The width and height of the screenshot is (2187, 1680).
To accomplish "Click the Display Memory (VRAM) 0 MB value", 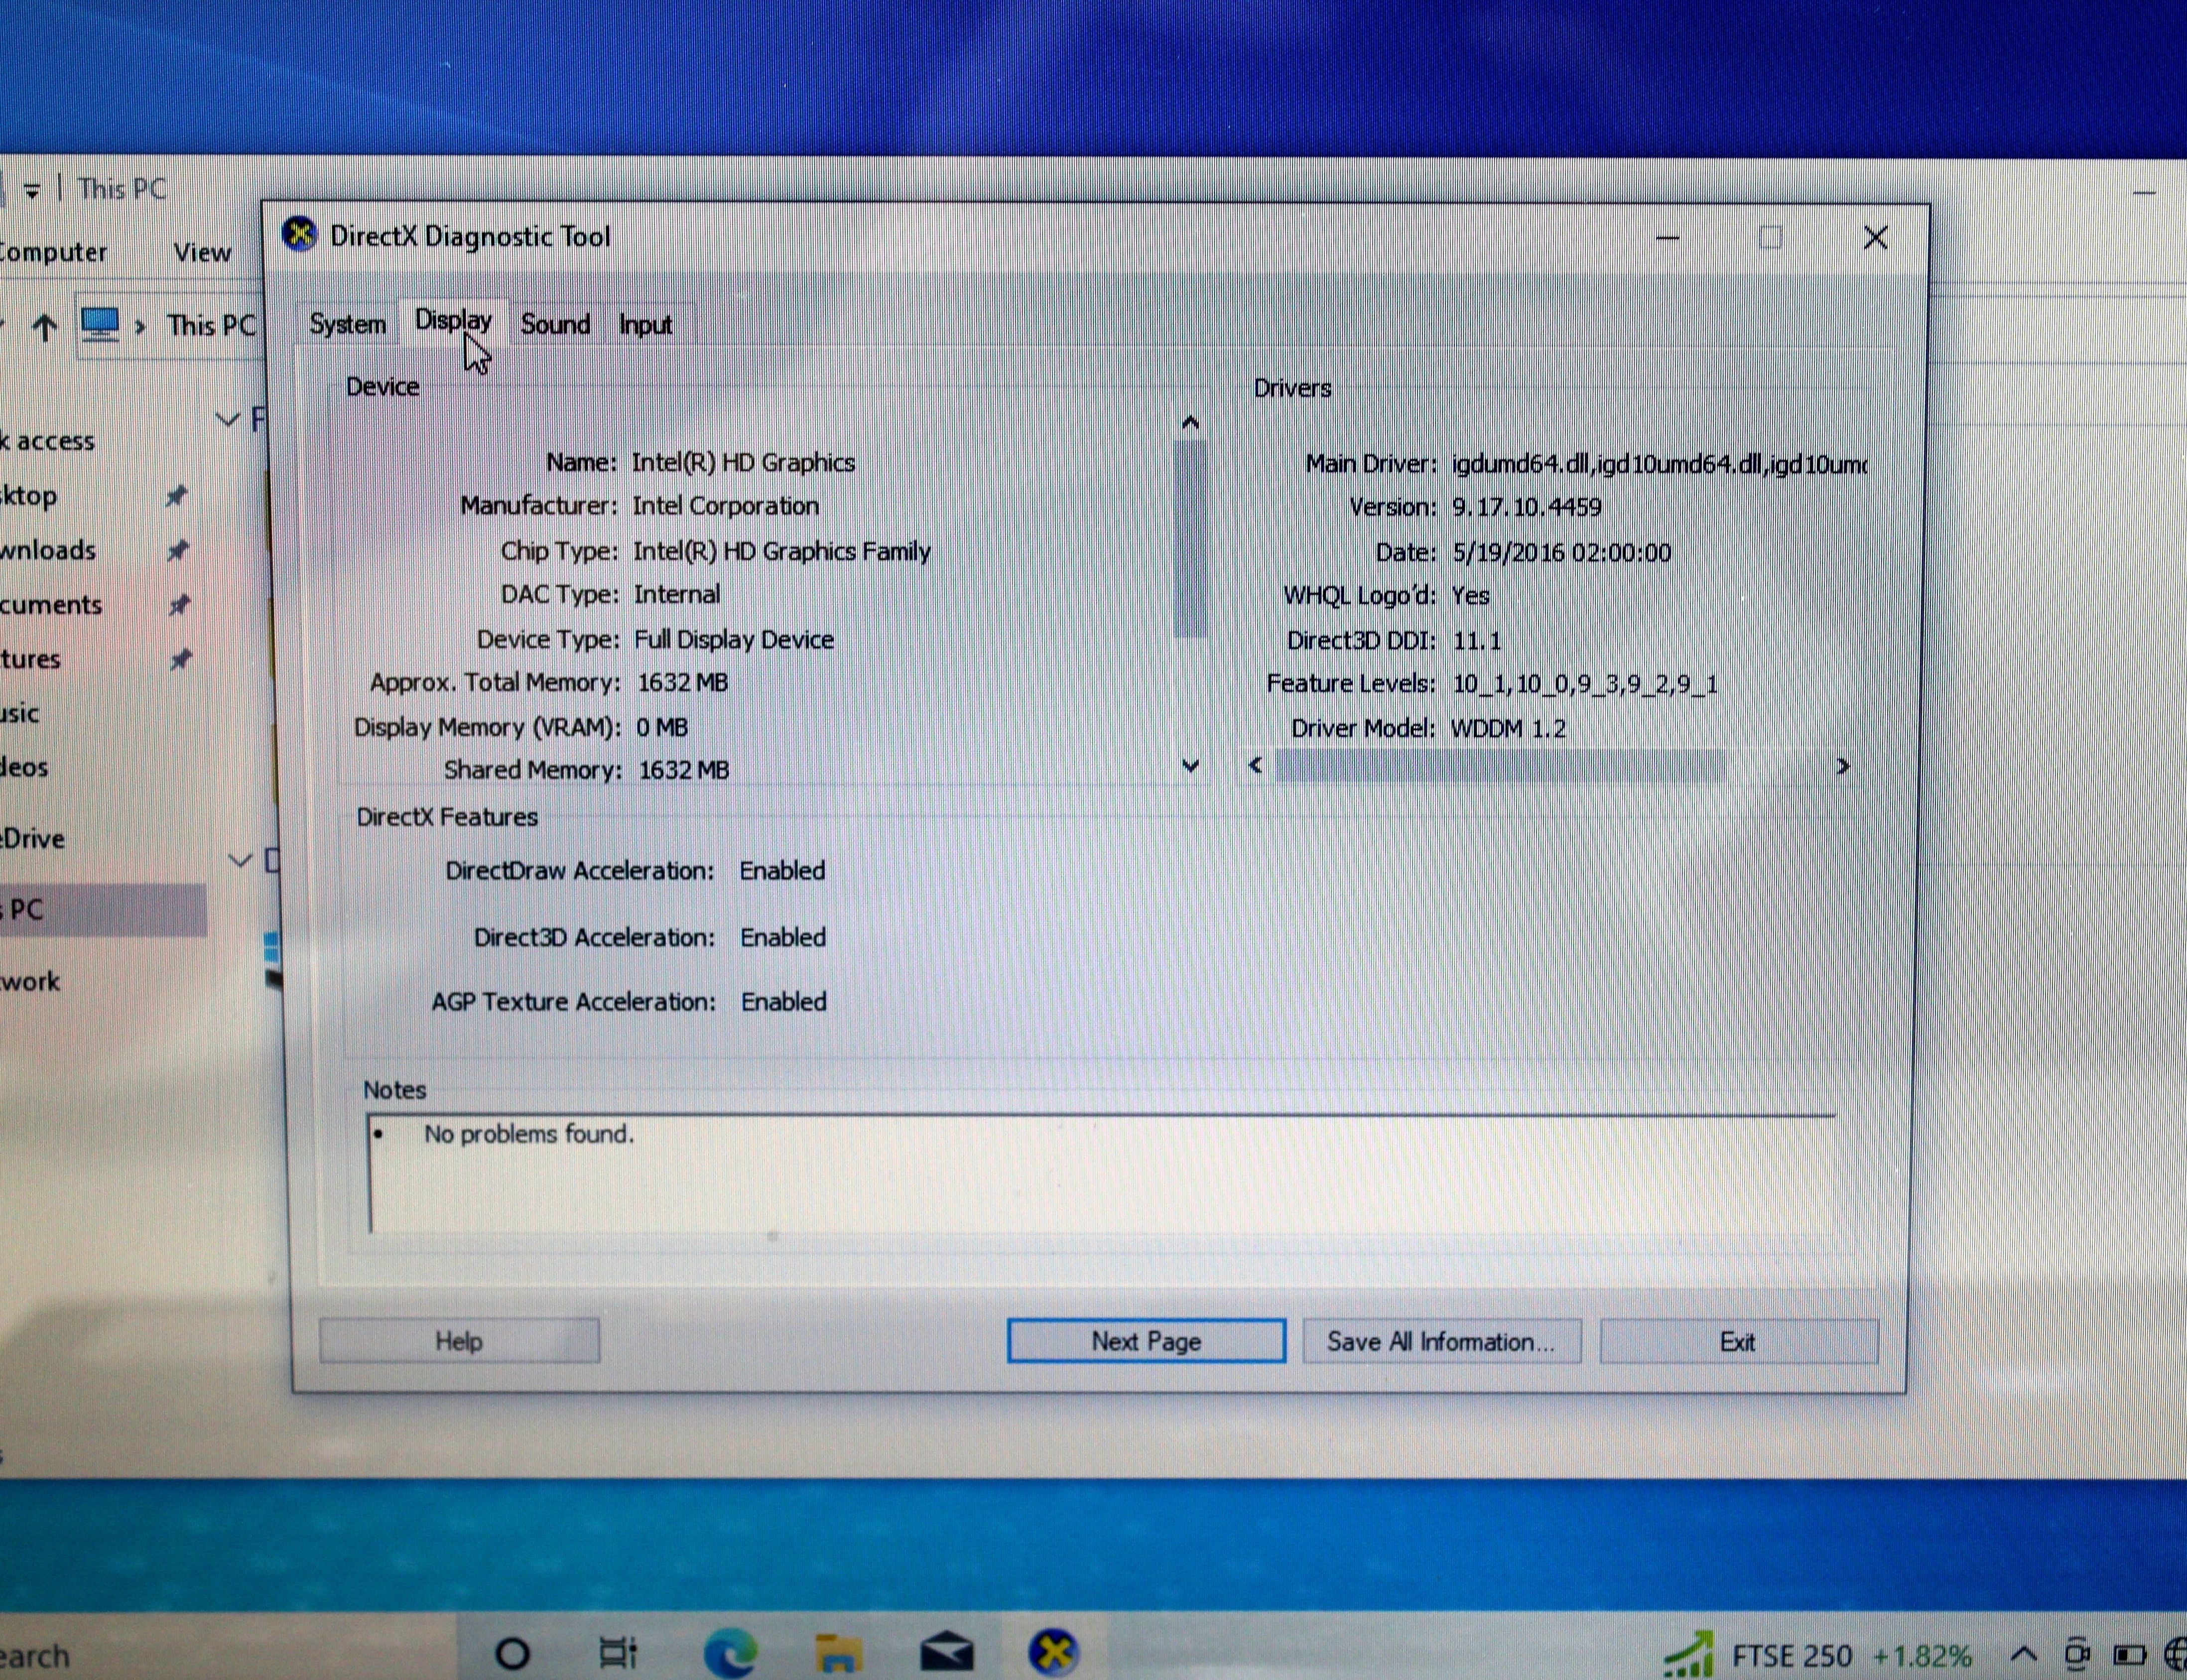I will tap(662, 727).
